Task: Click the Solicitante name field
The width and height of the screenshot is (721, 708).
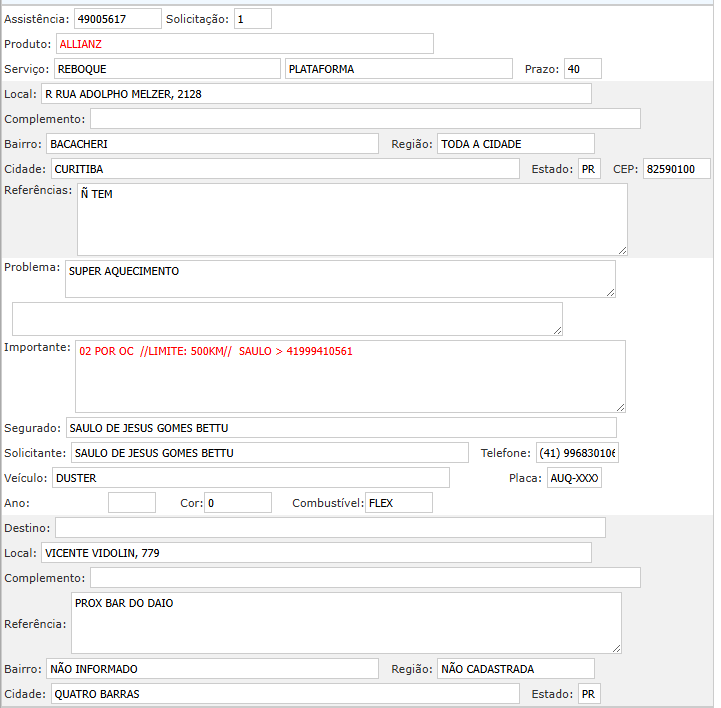Action: (269, 453)
